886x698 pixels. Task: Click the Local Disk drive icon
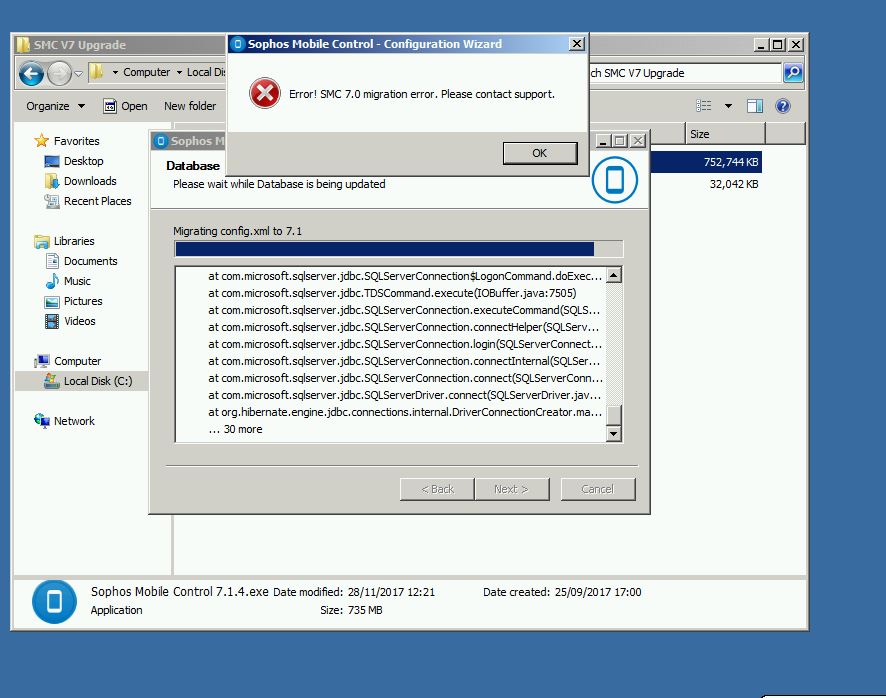coord(52,381)
